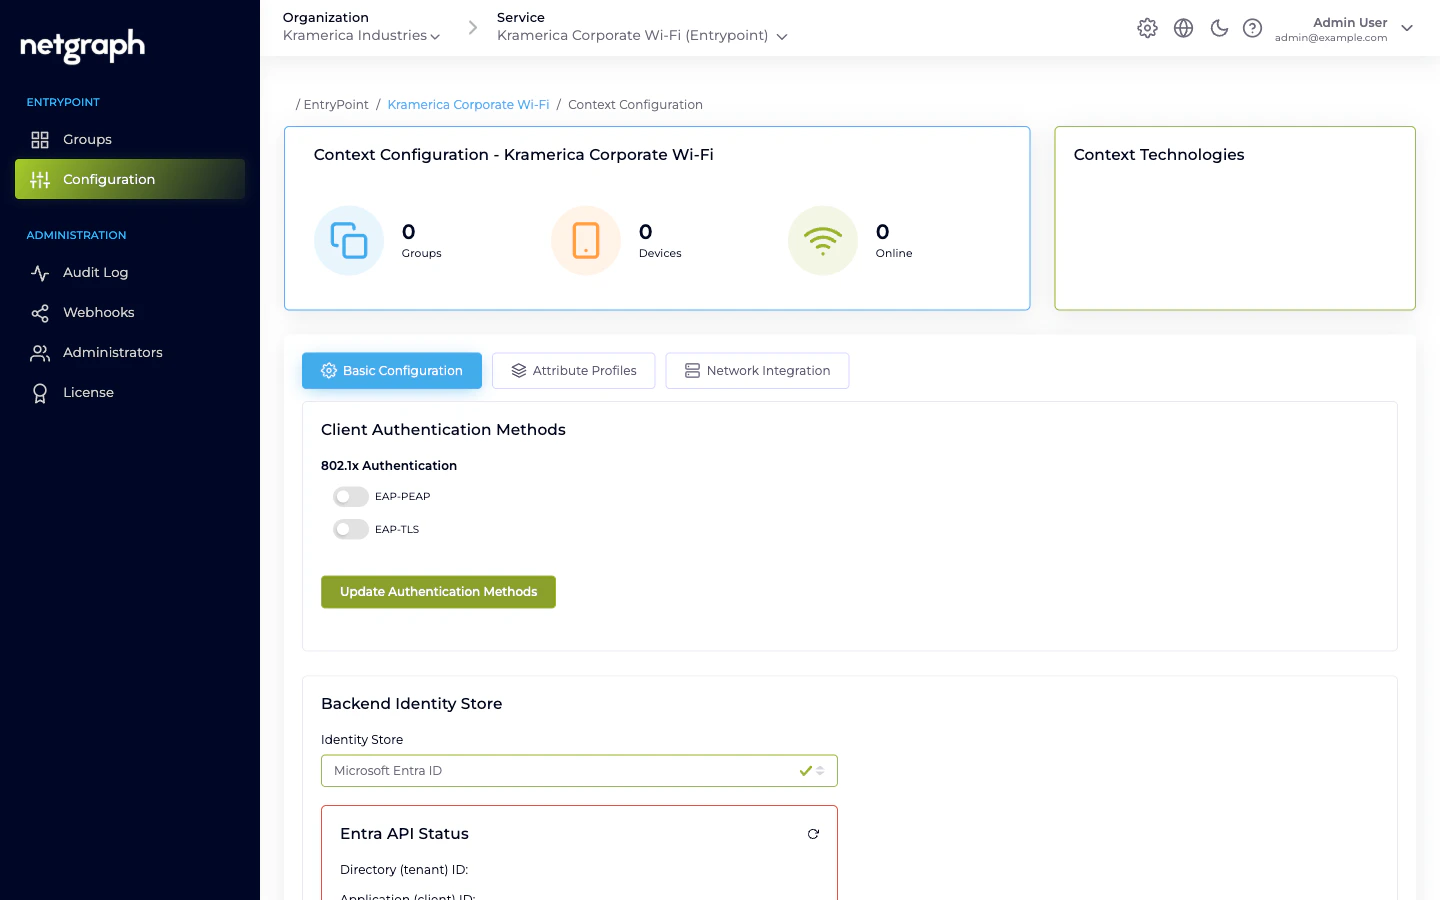1440x900 pixels.
Task: Open the Network Integration tab
Action: [757, 370]
